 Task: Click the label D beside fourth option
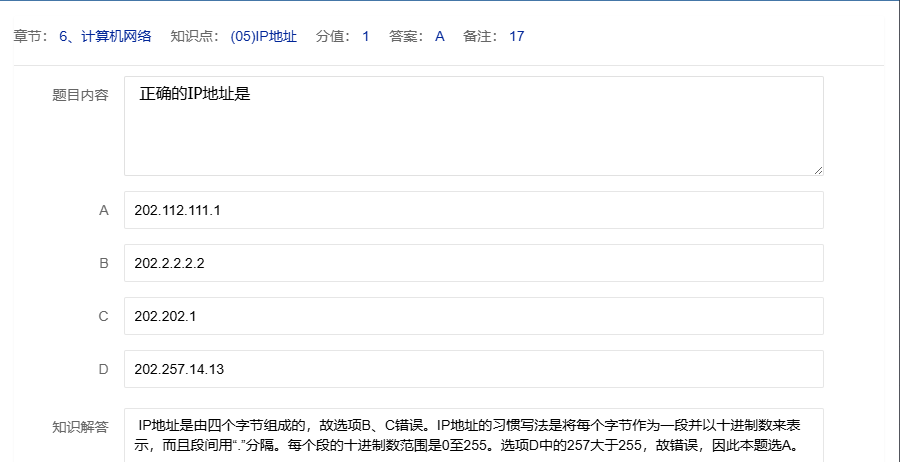[103, 369]
